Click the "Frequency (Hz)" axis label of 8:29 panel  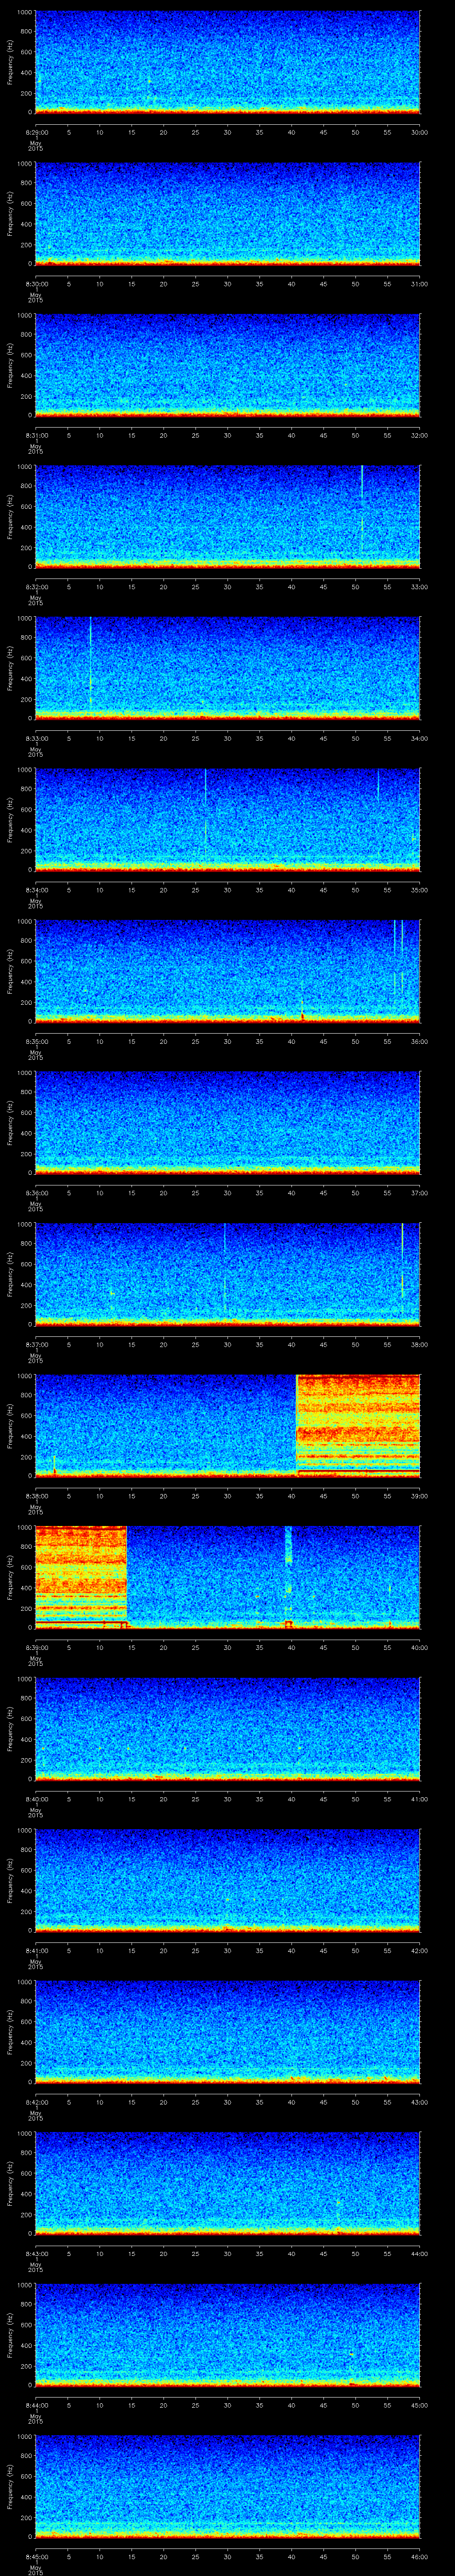[x=10, y=62]
